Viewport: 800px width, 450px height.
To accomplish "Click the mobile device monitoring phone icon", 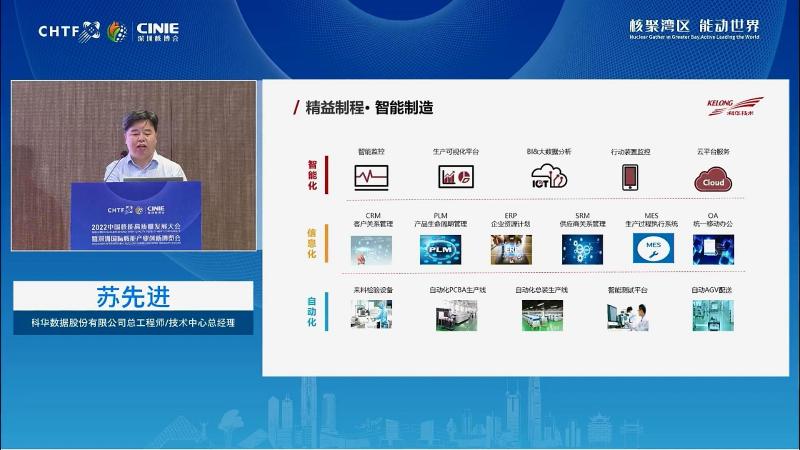I will pos(630,177).
